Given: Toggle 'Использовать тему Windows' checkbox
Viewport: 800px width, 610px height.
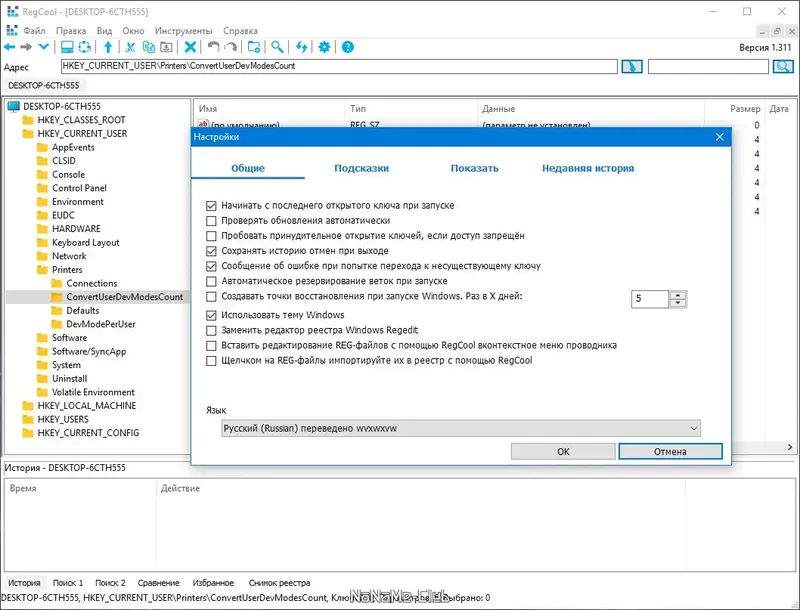Looking at the screenshot, I should 211,315.
